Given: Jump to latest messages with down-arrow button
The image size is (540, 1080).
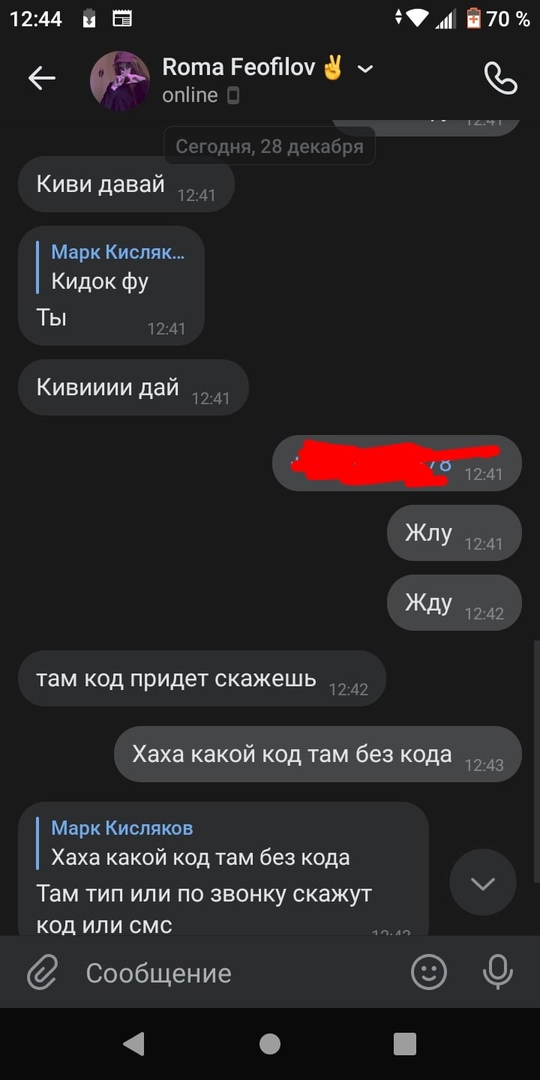Looking at the screenshot, I should click(483, 883).
